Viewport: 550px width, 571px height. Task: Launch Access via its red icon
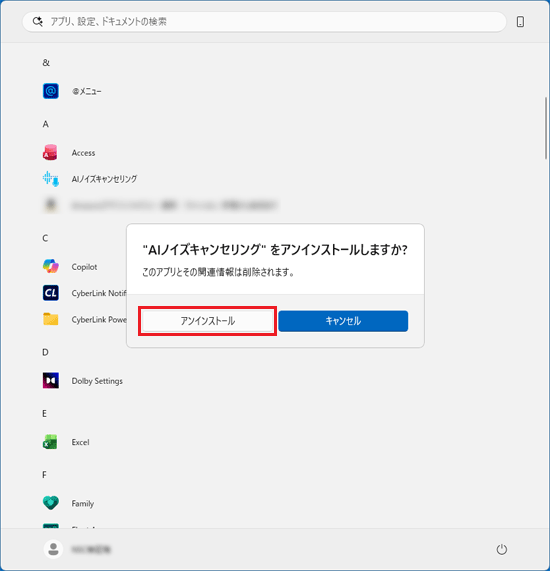pos(50,153)
